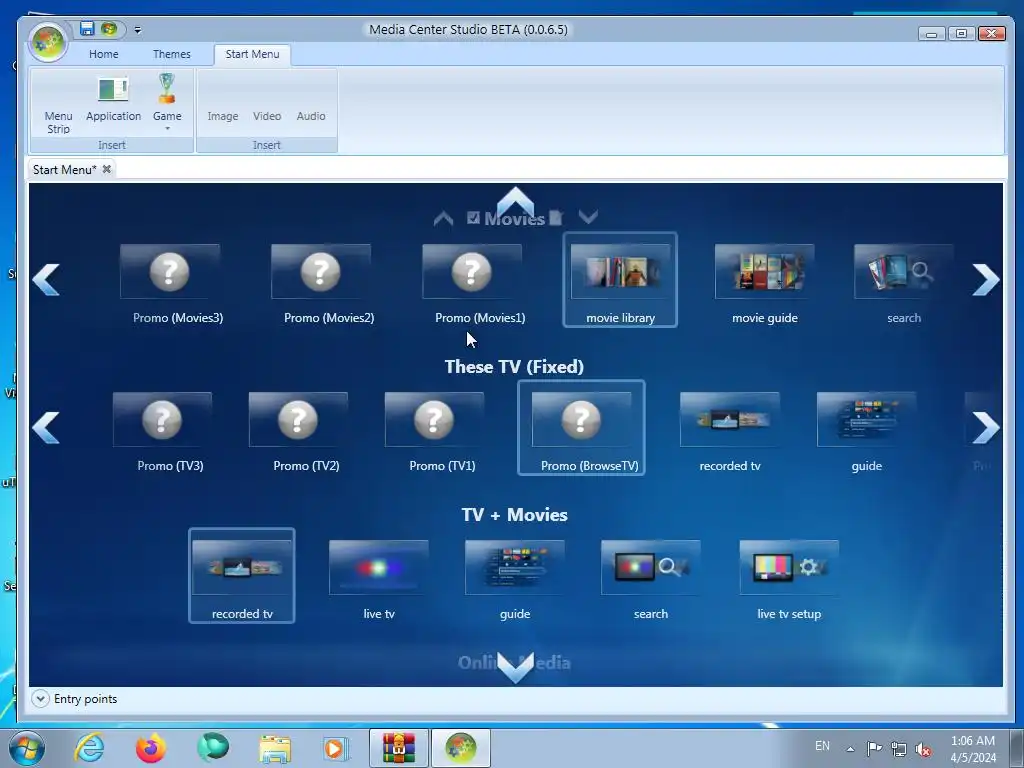Open the quick access toolbar customize dropdown
The height and width of the screenshot is (768, 1024).
[x=137, y=29]
